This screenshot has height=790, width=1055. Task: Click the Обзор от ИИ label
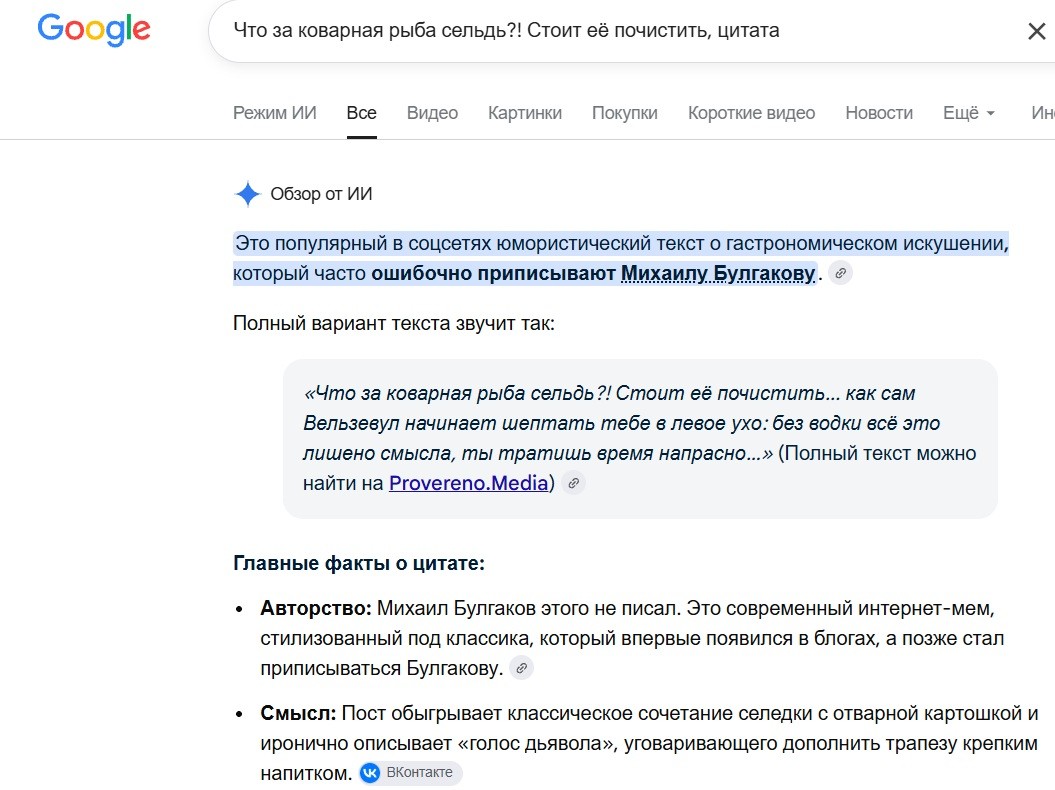point(321,194)
